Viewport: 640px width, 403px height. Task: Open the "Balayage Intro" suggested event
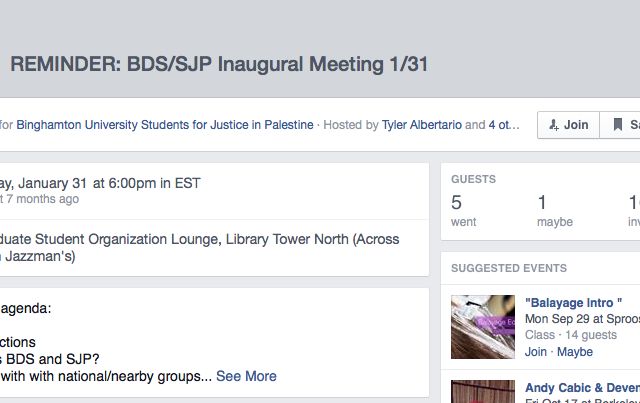(573, 303)
